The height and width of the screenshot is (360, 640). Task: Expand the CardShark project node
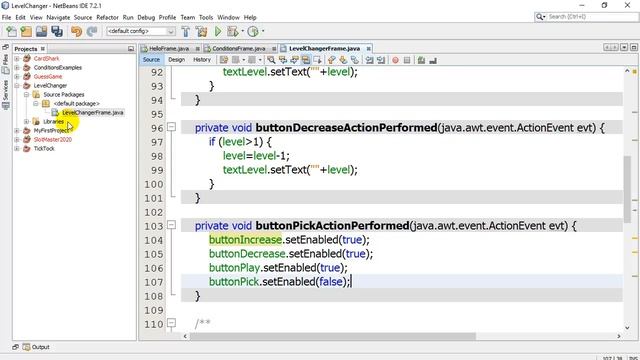click(x=17, y=58)
